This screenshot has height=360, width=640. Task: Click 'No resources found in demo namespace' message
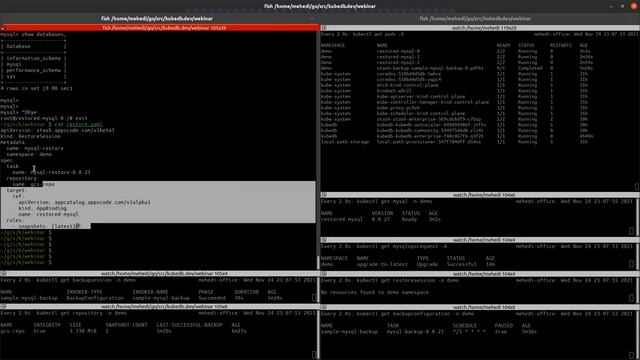pyautogui.click(x=375, y=292)
